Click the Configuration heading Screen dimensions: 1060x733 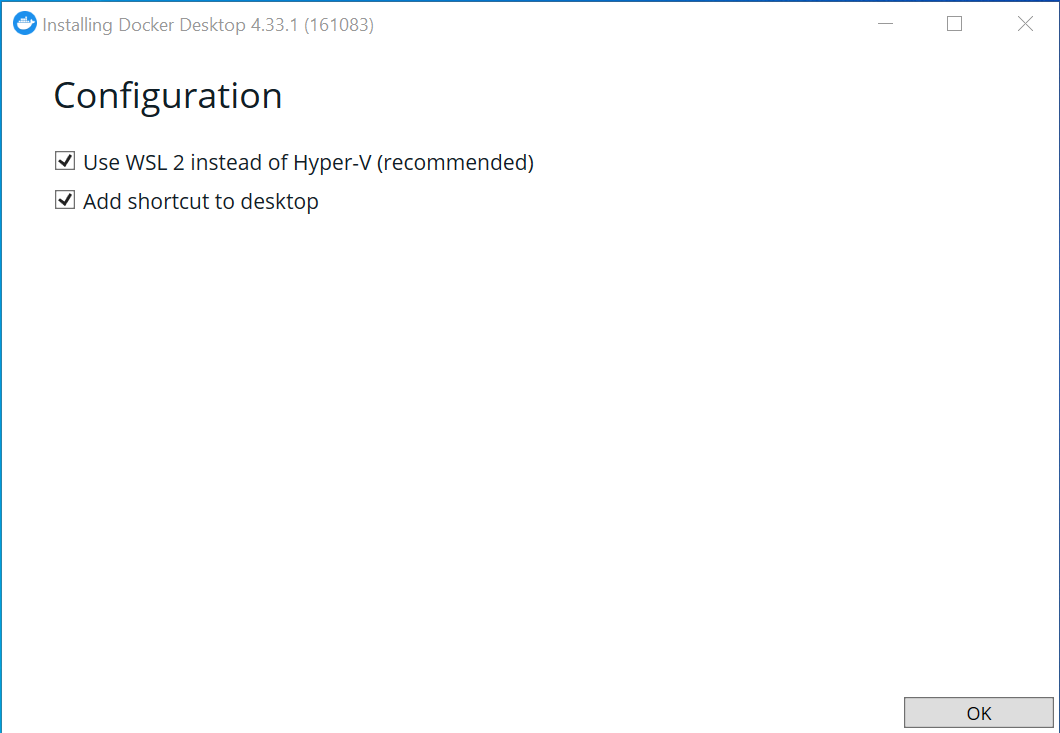click(x=167, y=96)
